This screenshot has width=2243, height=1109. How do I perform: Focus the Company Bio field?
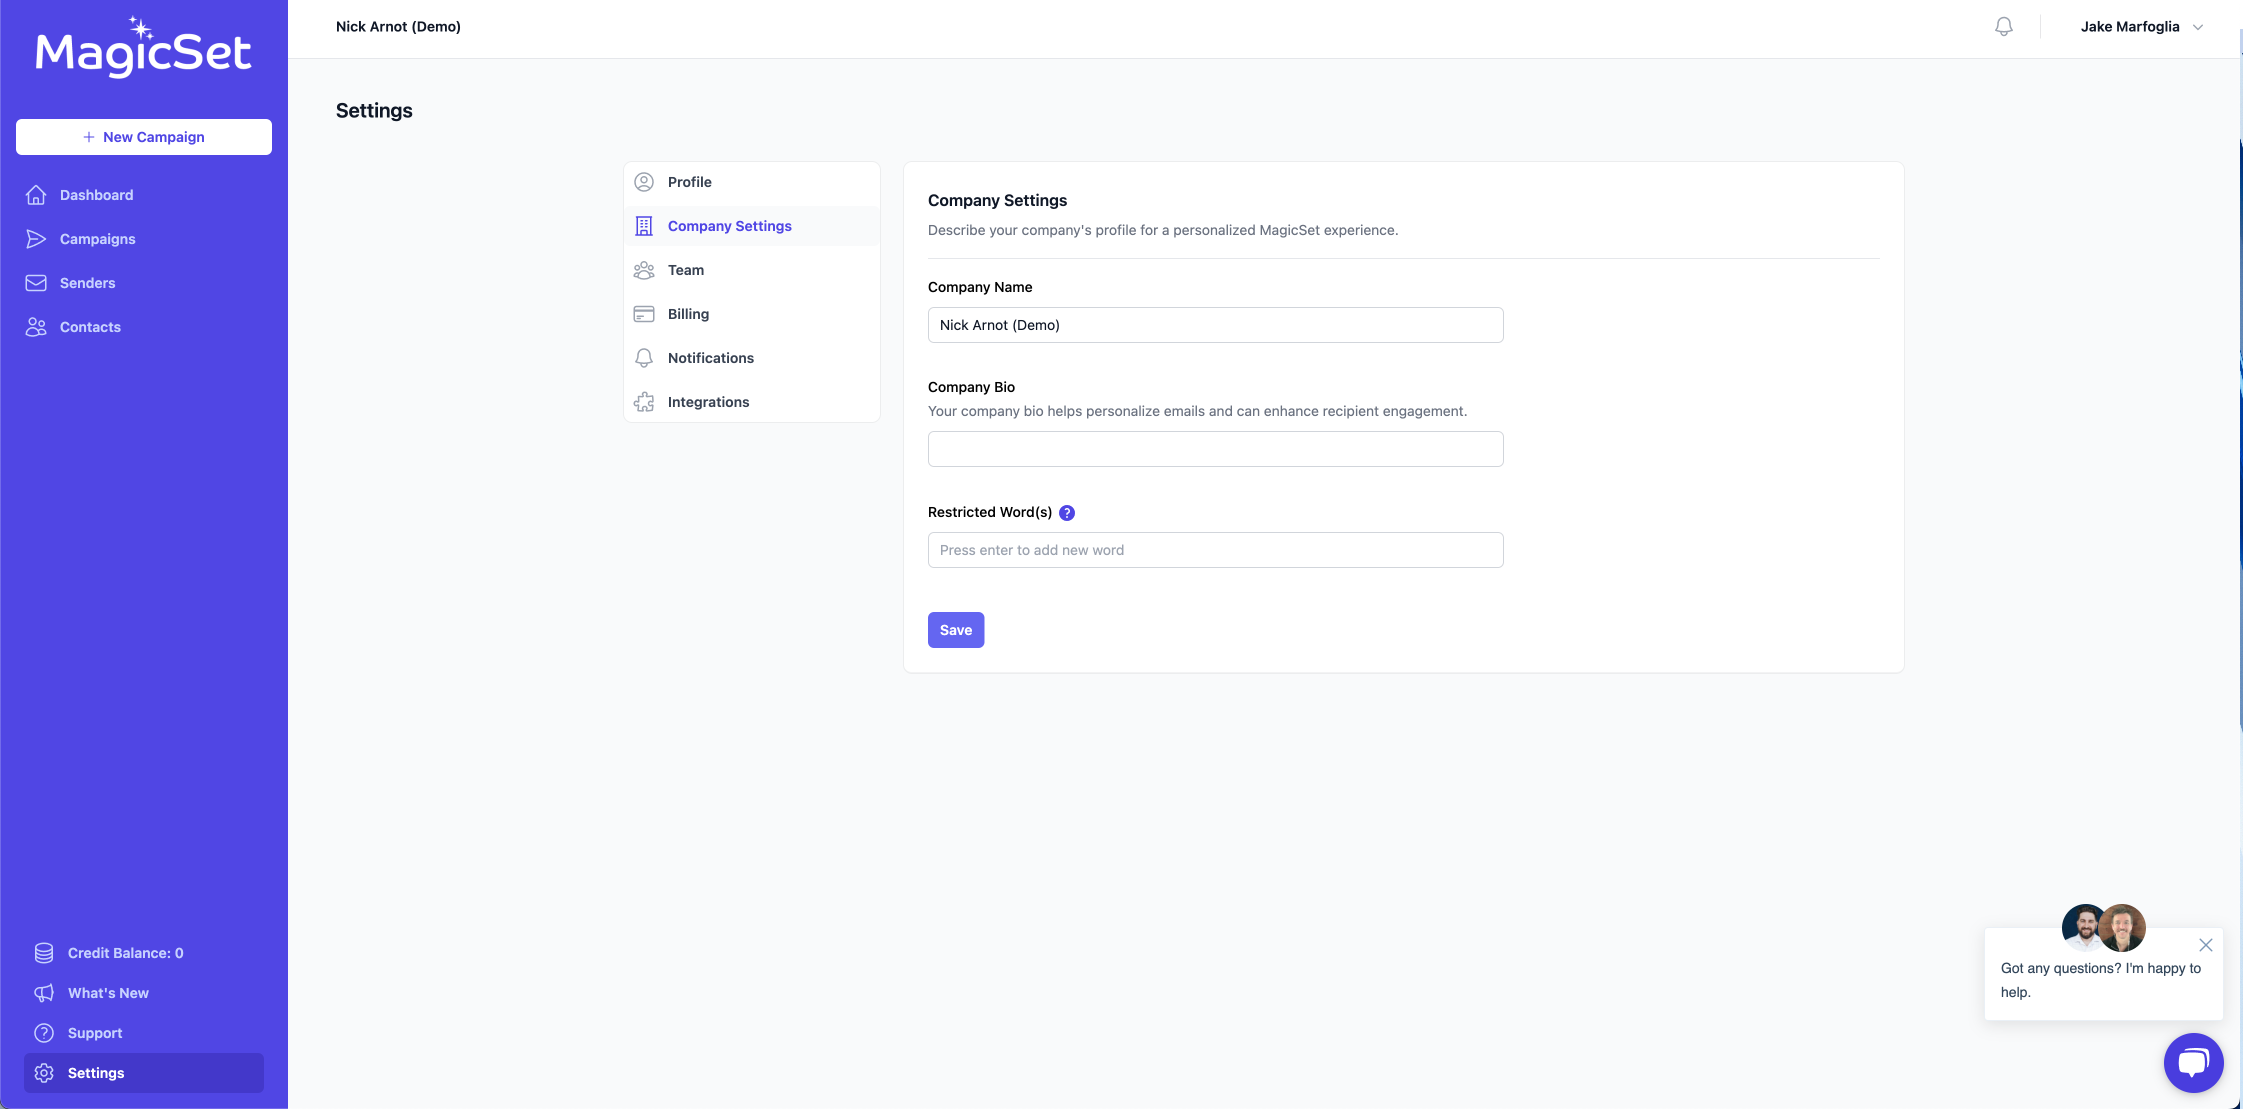pyautogui.click(x=1216, y=449)
